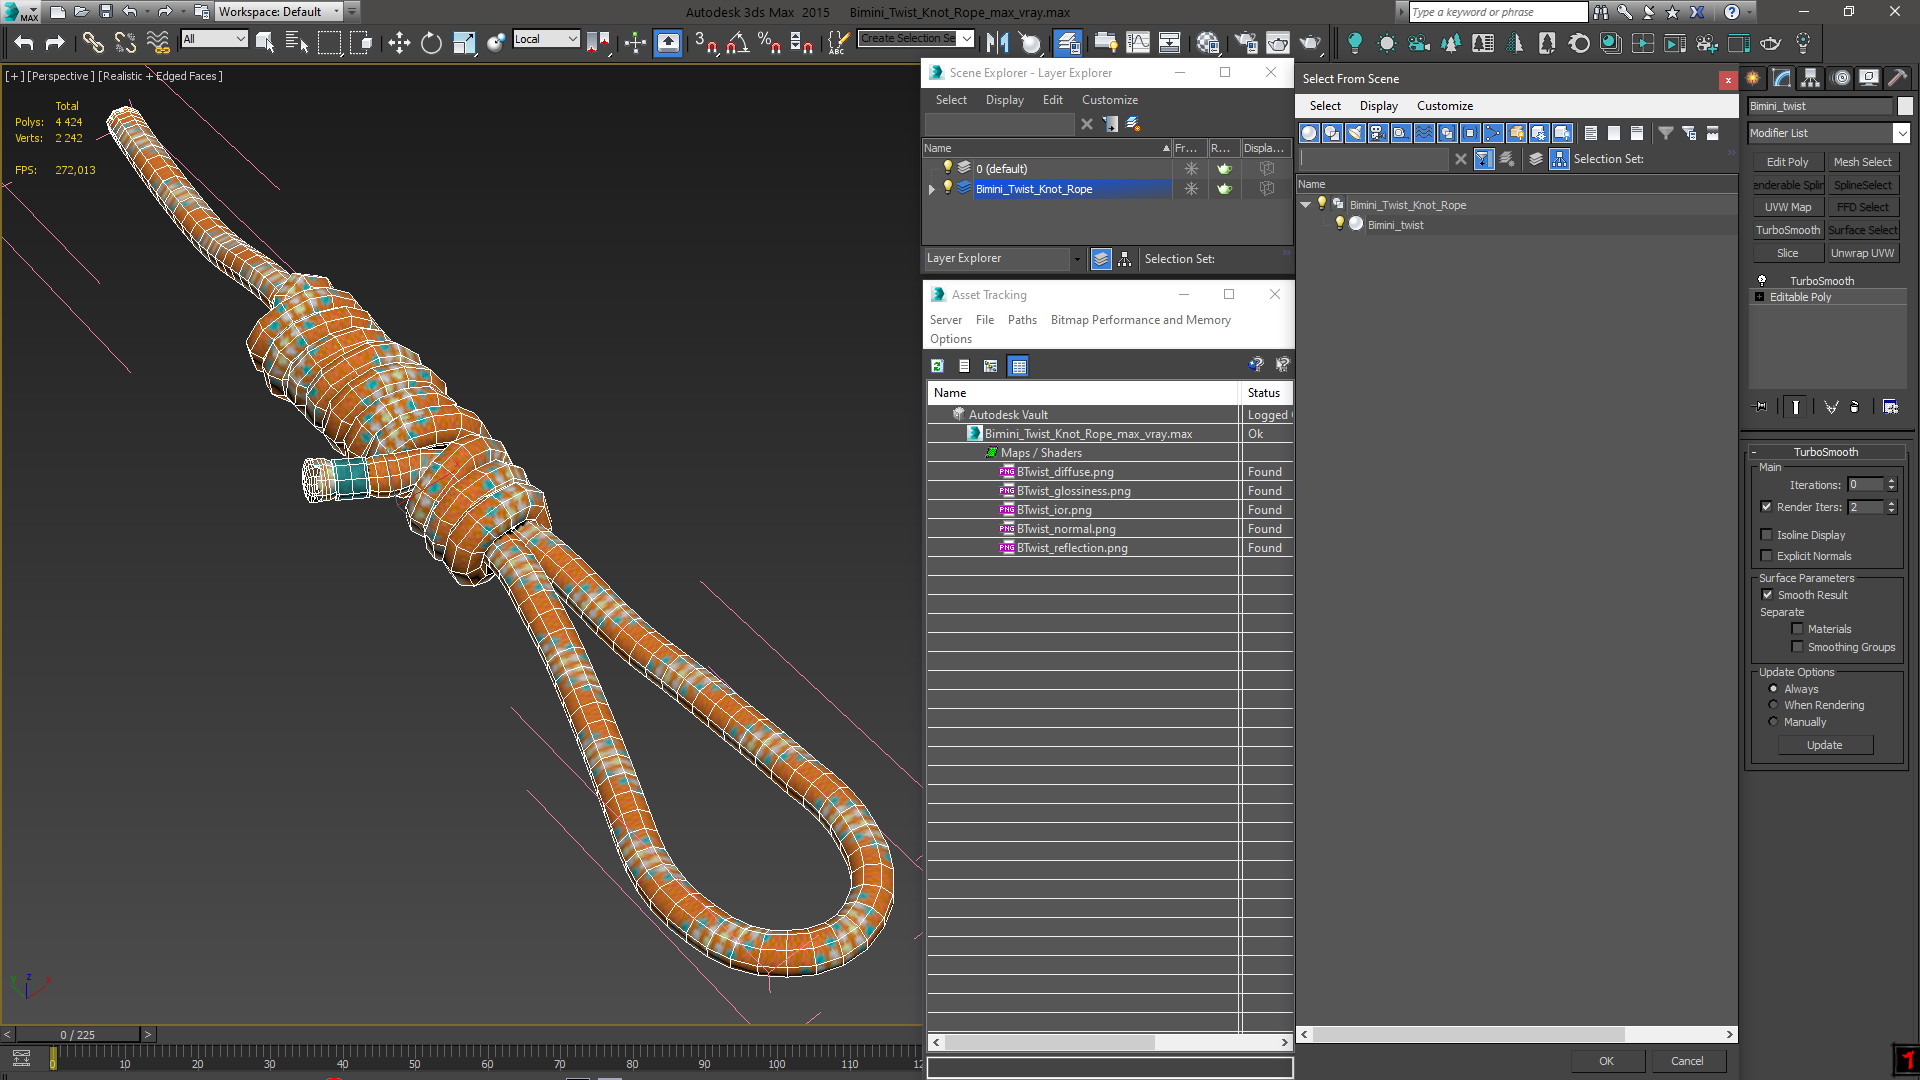This screenshot has height=1080, width=1920.
Task: Enable the Isoline Display checkbox
Action: [1766, 535]
